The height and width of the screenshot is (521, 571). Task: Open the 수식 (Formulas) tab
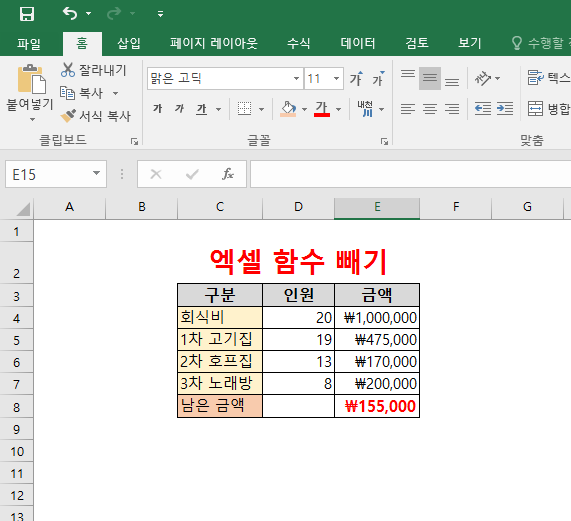(x=299, y=43)
